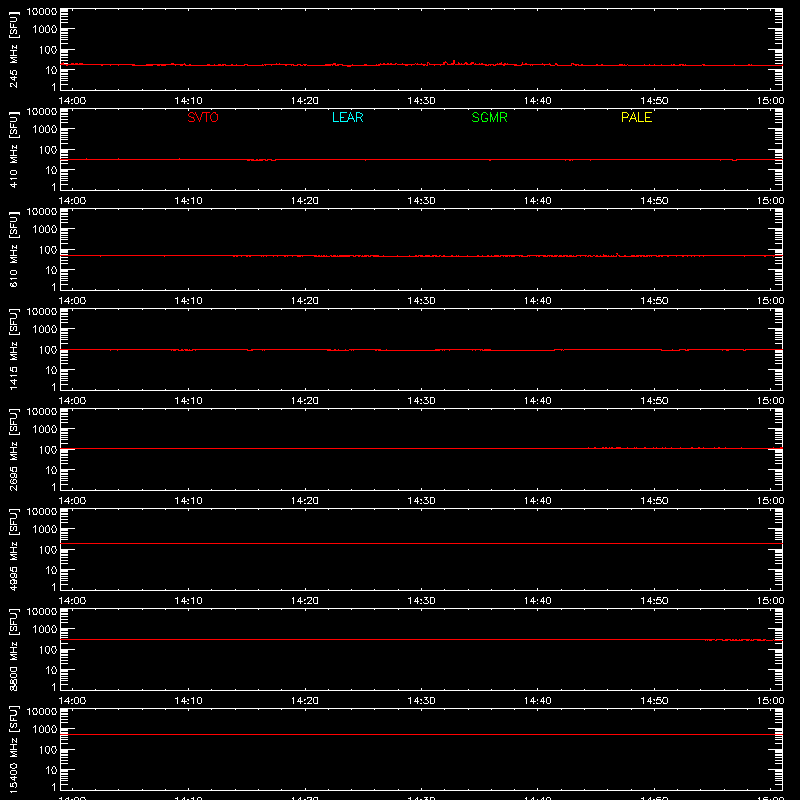Viewport: 800px width, 800px height.
Task: Click 14:10 under the 245 MHz plot
Action: click(188, 101)
